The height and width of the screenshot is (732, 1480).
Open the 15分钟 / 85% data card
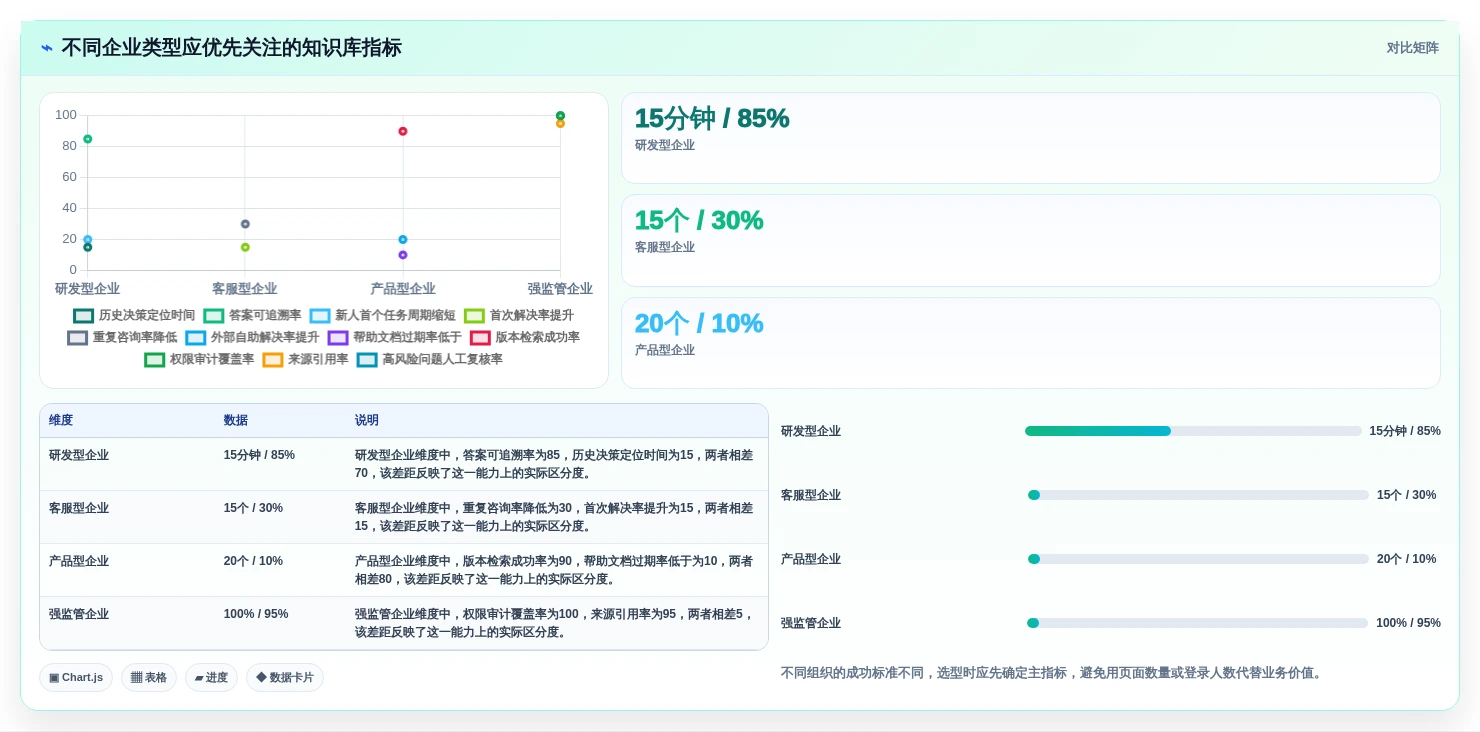(1031, 138)
